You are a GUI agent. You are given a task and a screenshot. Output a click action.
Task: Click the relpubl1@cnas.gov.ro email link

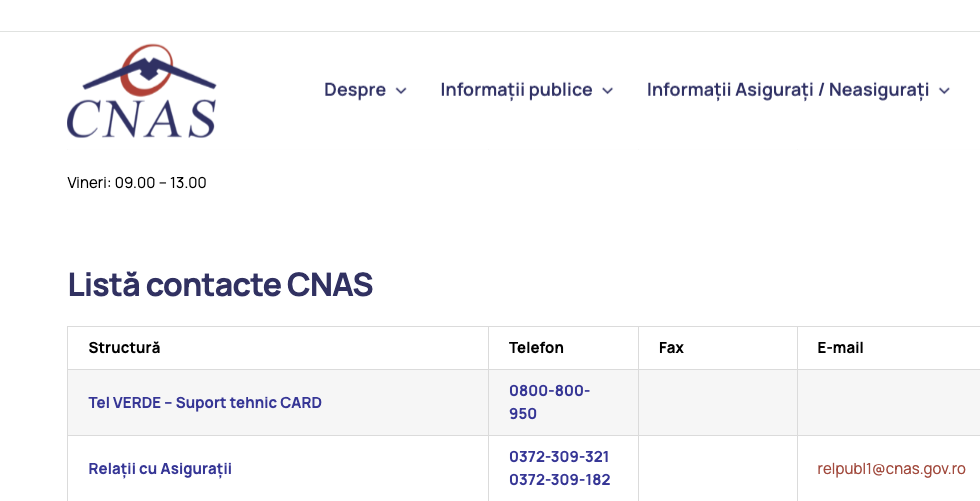(x=891, y=468)
